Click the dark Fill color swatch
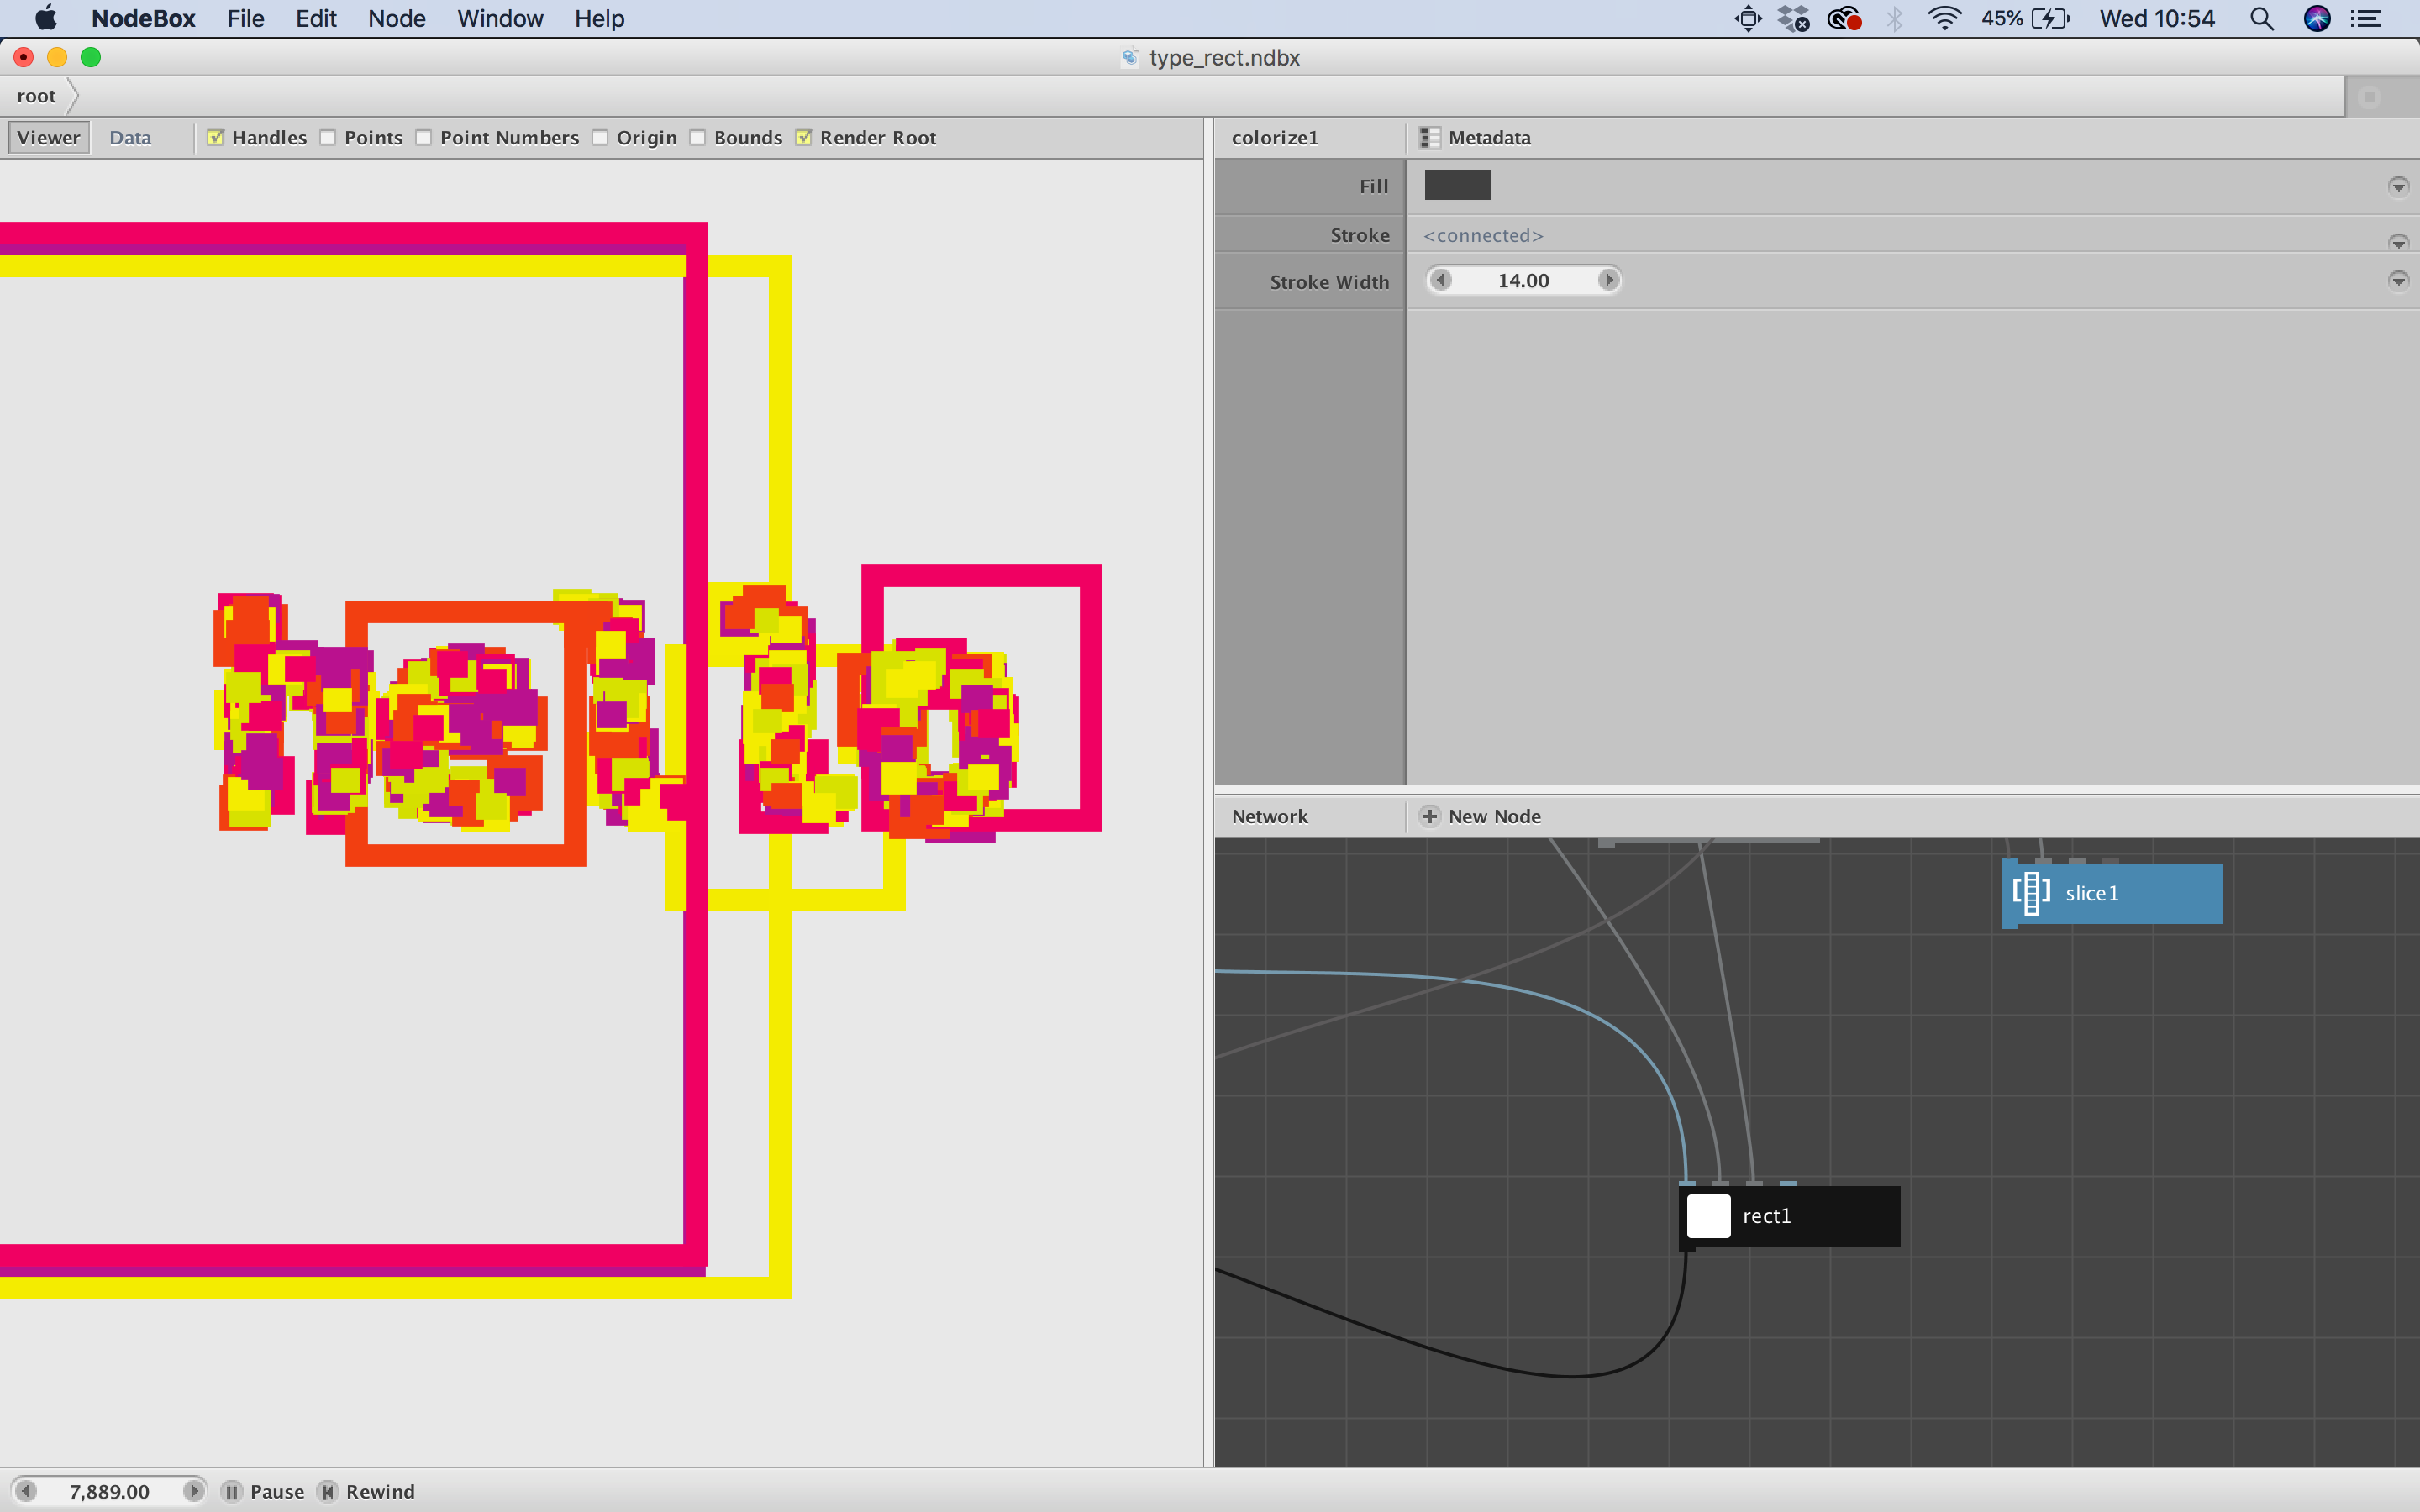 coord(1457,185)
